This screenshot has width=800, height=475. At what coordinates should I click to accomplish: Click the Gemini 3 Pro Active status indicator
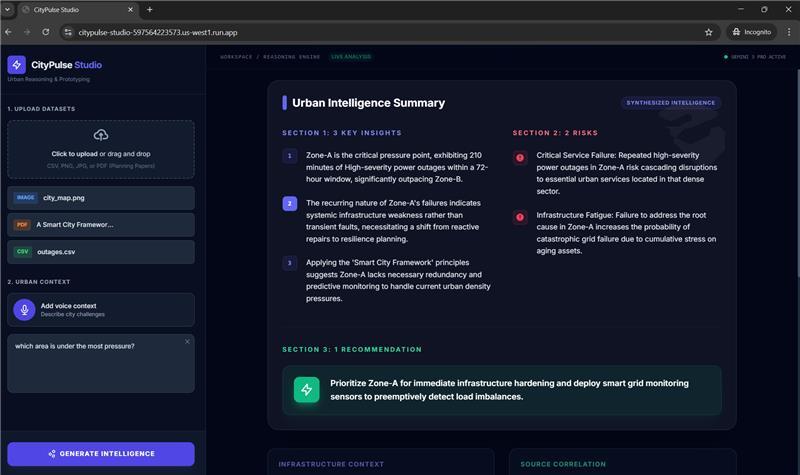[x=755, y=57]
